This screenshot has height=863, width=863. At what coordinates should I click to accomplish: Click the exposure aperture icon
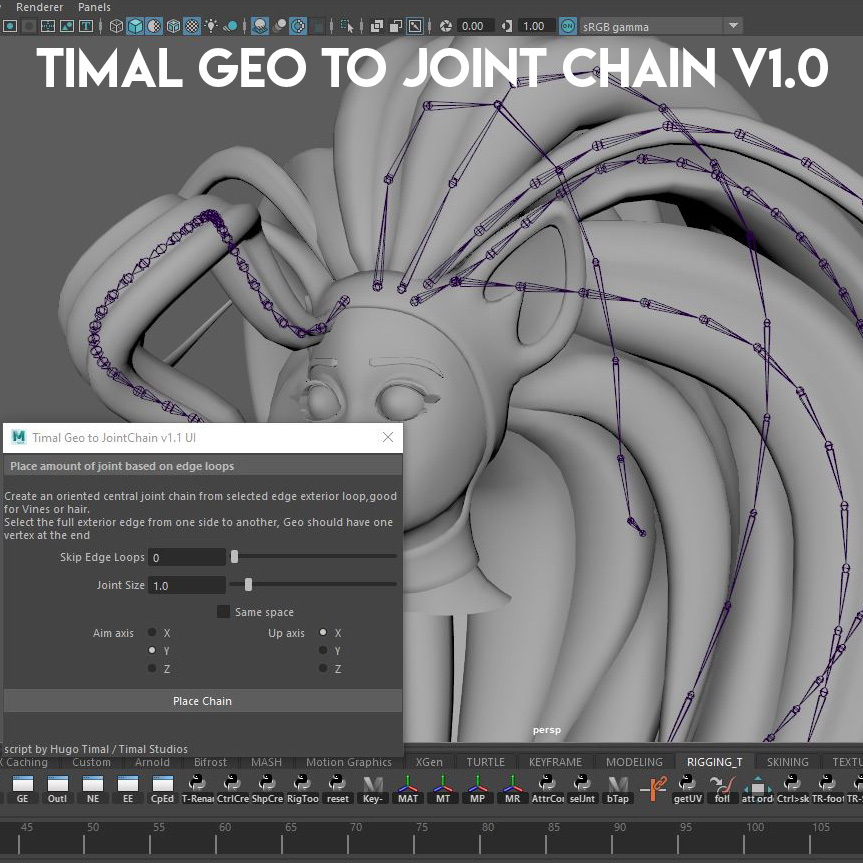tap(446, 26)
